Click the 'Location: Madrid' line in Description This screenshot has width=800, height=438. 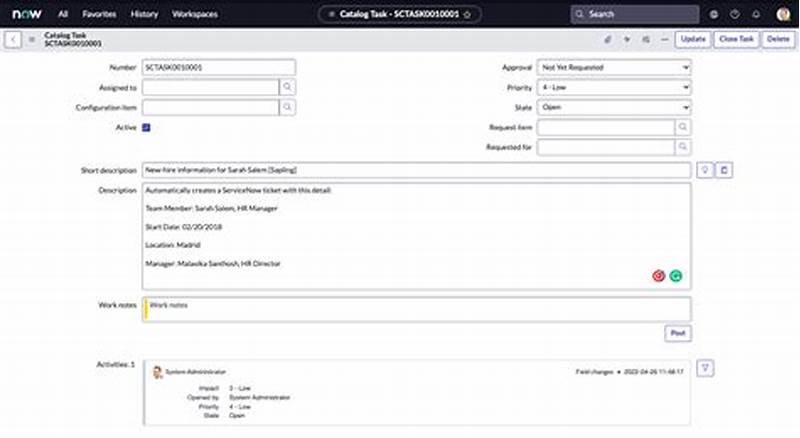pos(173,245)
